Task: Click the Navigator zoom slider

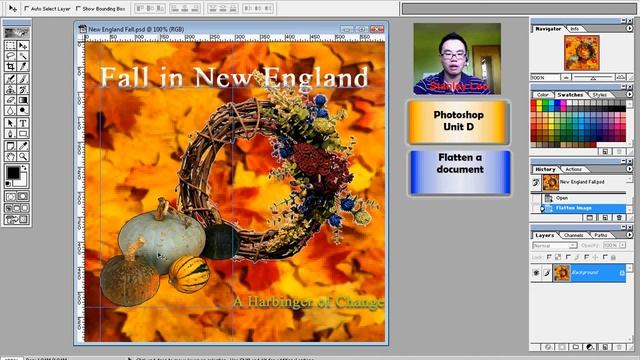Action: [593, 77]
